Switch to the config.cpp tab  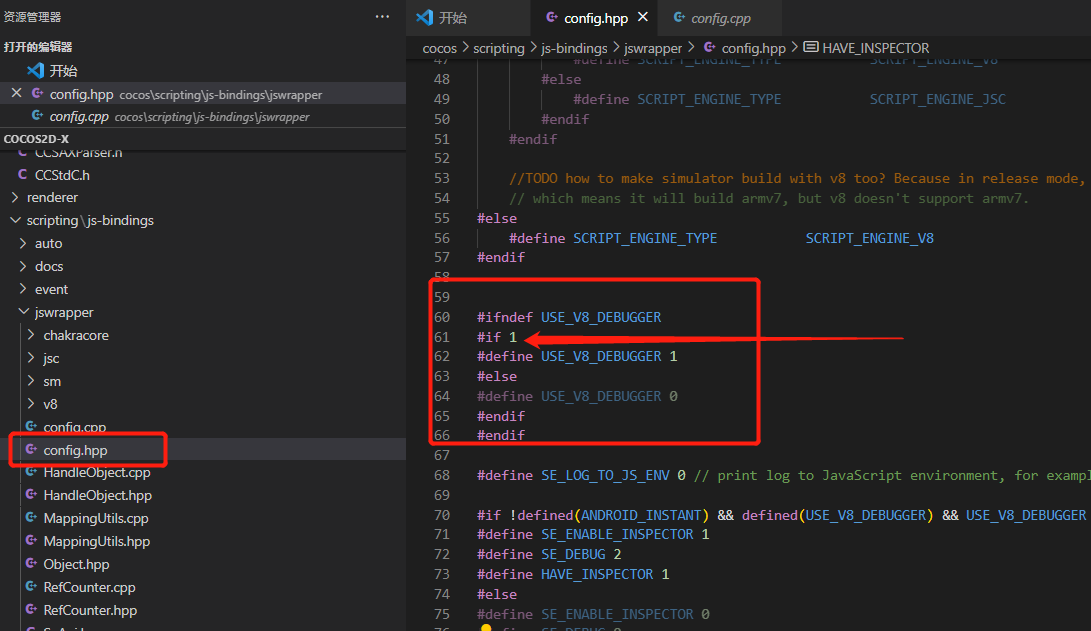(x=721, y=18)
